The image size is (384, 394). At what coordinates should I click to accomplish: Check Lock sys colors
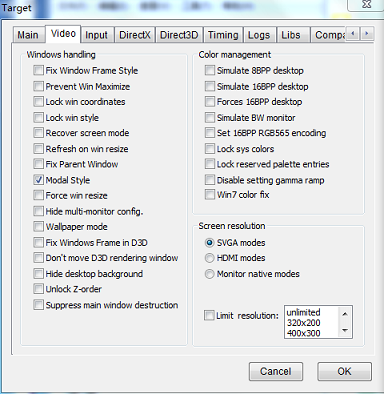point(209,149)
